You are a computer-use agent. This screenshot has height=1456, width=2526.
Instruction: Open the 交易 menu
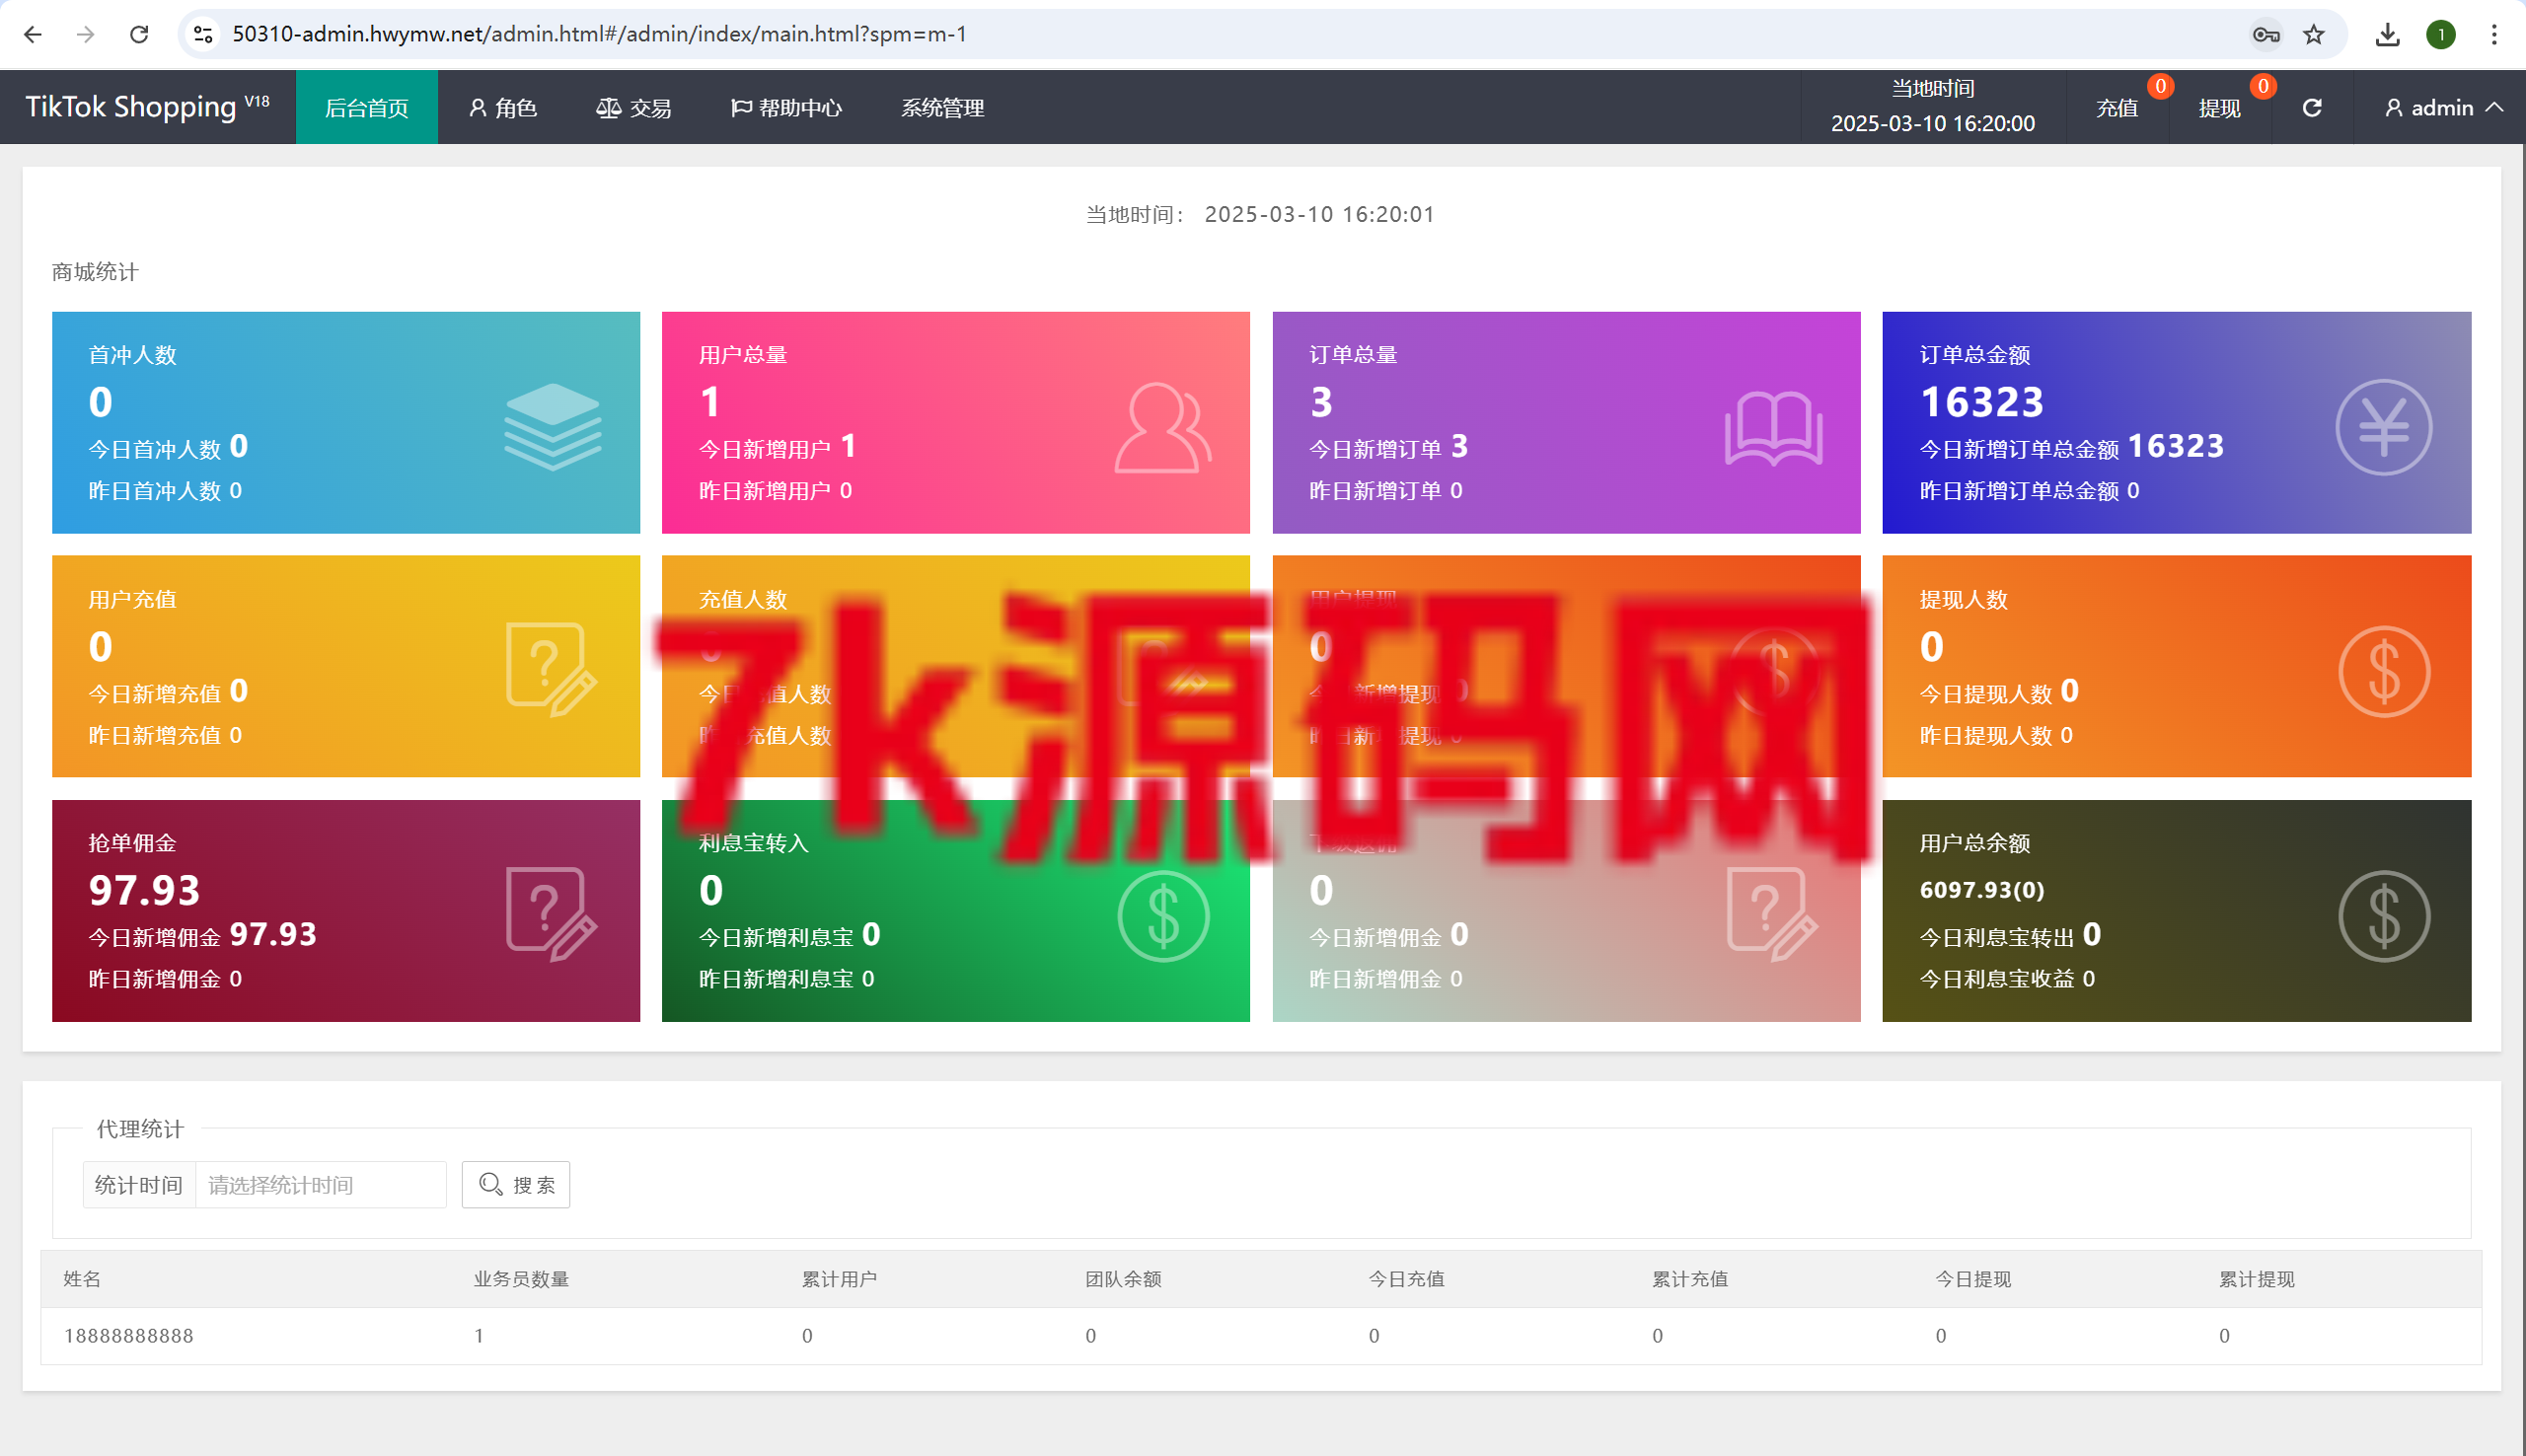click(x=634, y=108)
